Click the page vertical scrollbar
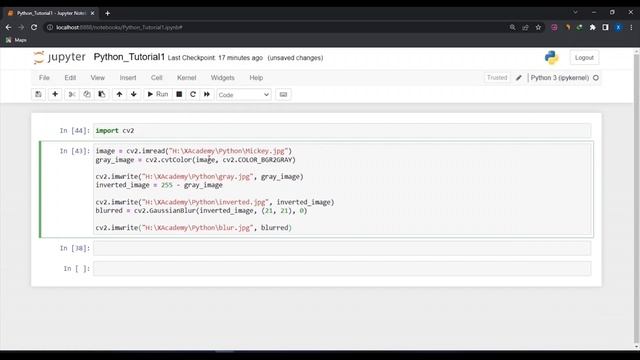The width and height of the screenshot is (640, 360). [636, 198]
